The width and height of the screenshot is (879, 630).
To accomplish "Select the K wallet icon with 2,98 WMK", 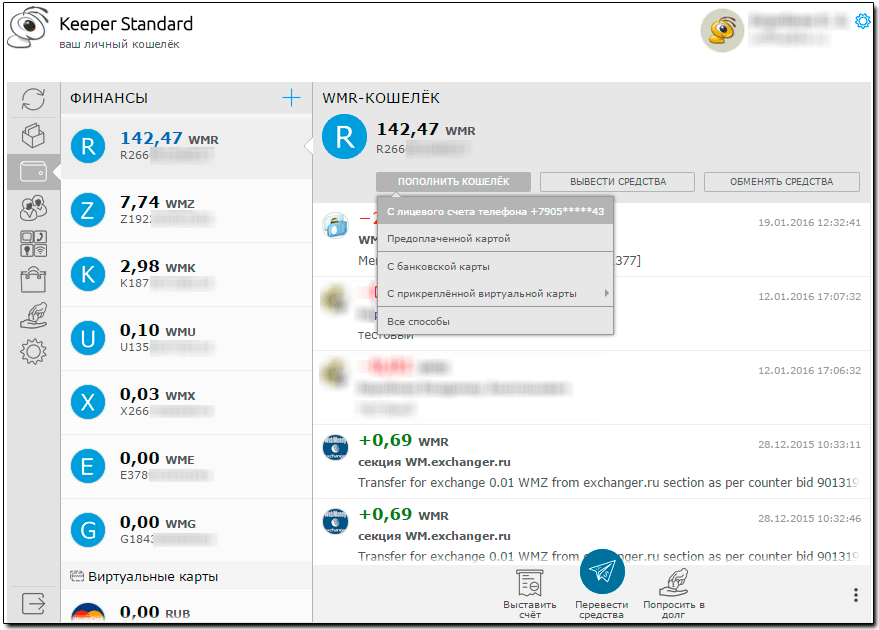I will click(x=88, y=274).
